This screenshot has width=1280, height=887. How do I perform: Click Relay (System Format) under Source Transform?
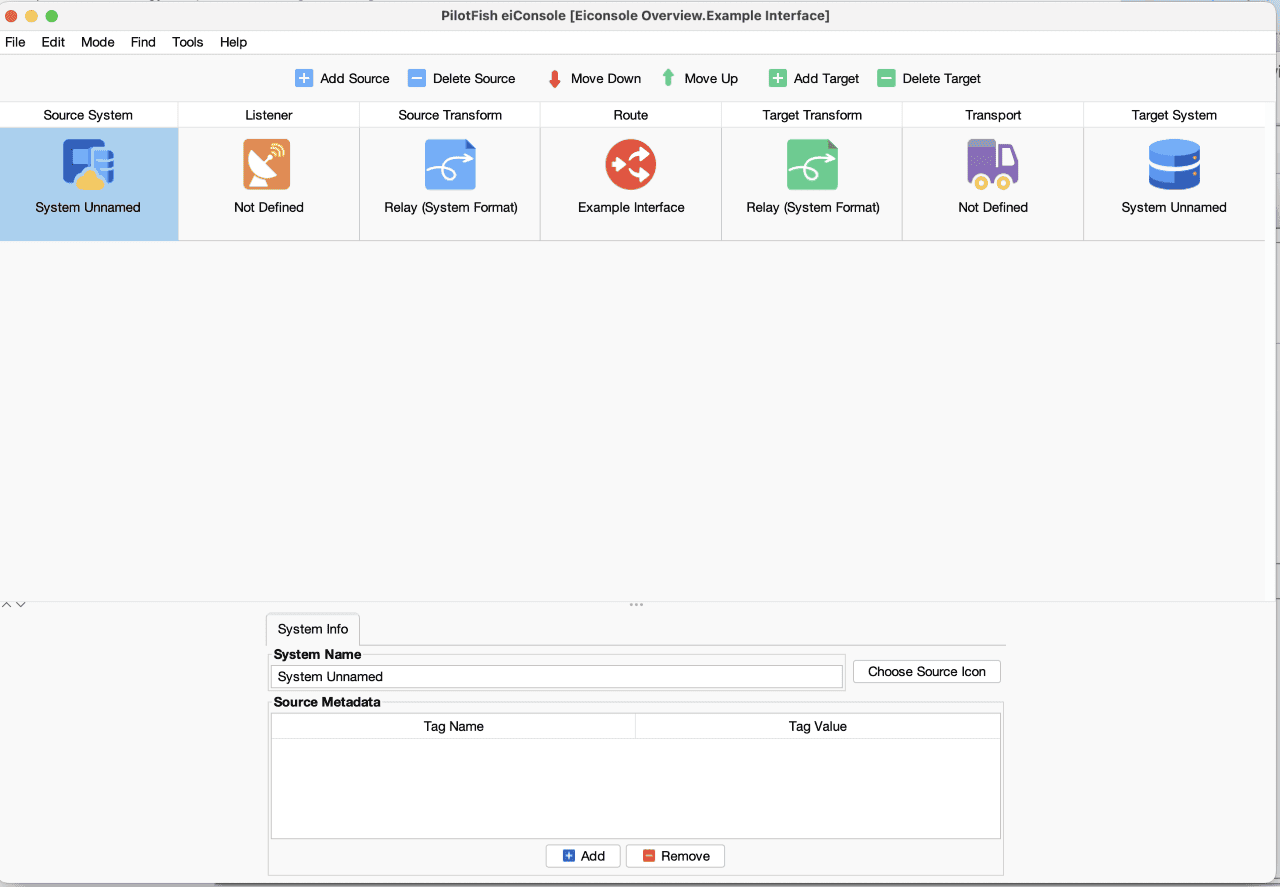pos(451,208)
